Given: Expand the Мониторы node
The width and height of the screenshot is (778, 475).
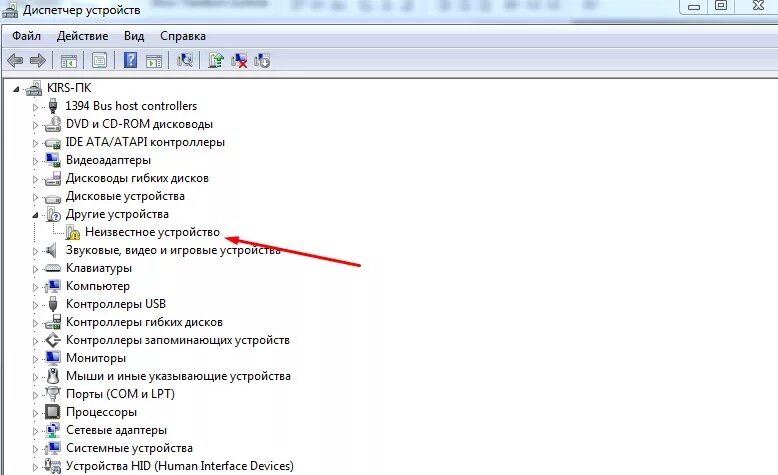Looking at the screenshot, I should (x=35, y=359).
